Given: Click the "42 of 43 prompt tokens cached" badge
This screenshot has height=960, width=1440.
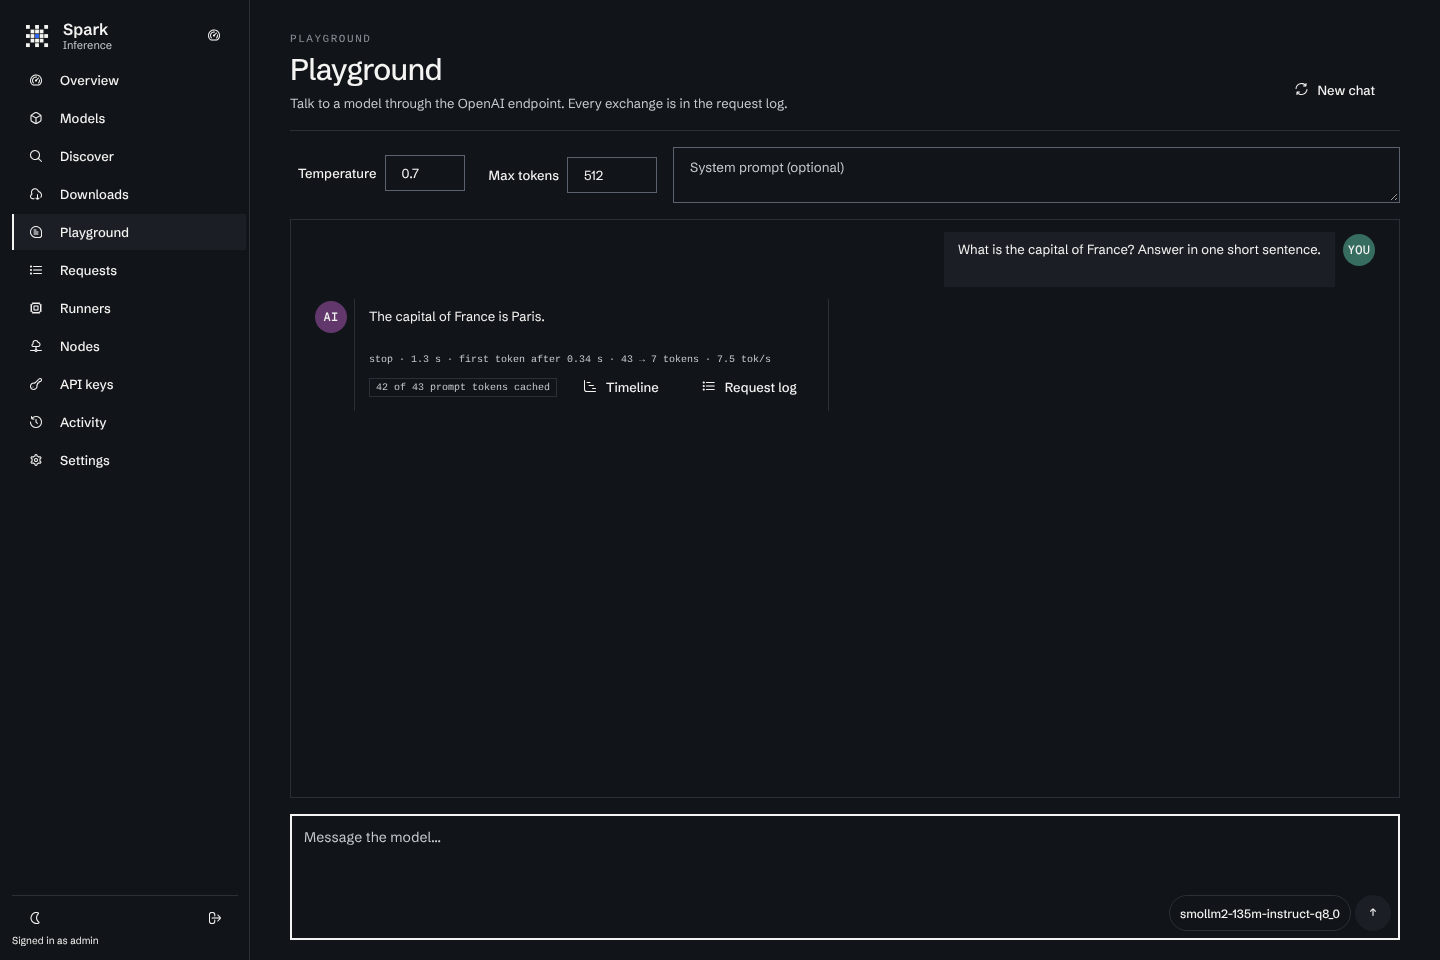Looking at the screenshot, I should tap(463, 387).
